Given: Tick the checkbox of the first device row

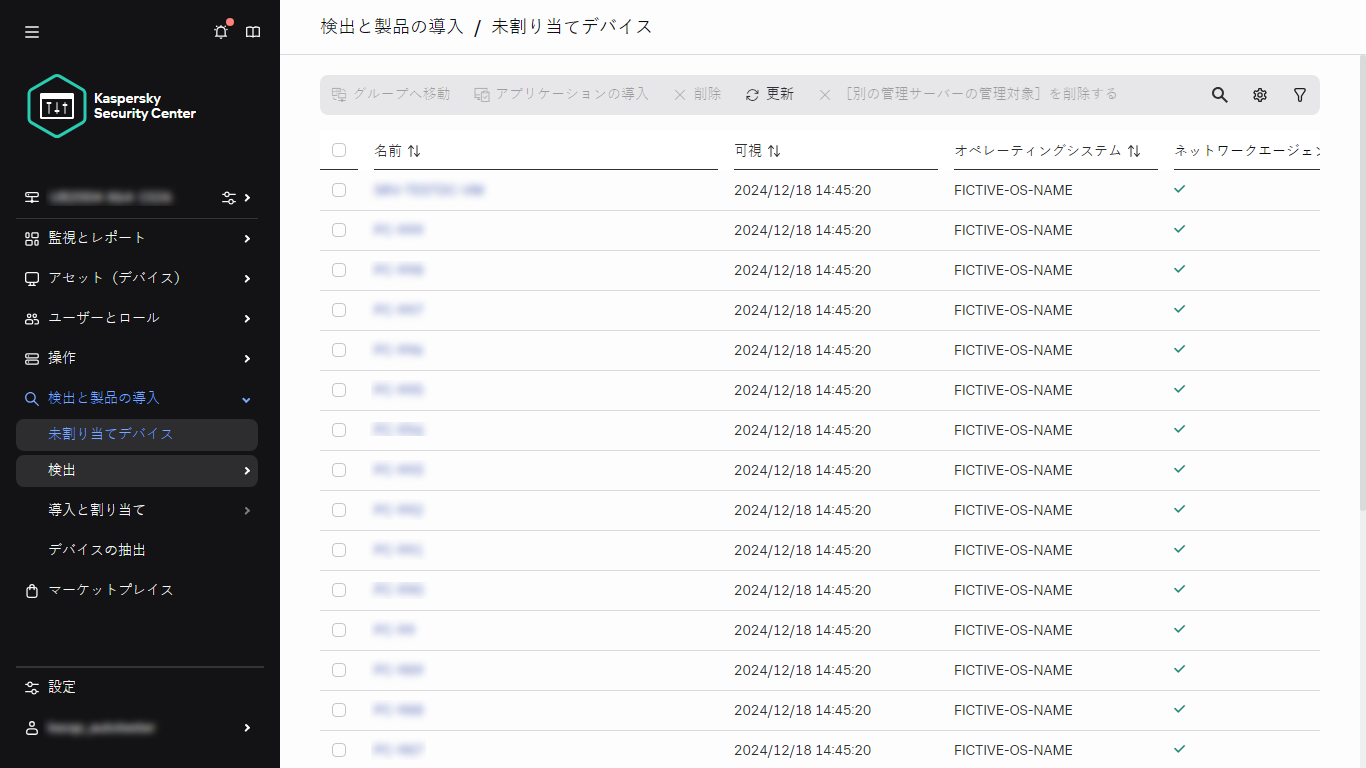Looking at the screenshot, I should [x=339, y=190].
